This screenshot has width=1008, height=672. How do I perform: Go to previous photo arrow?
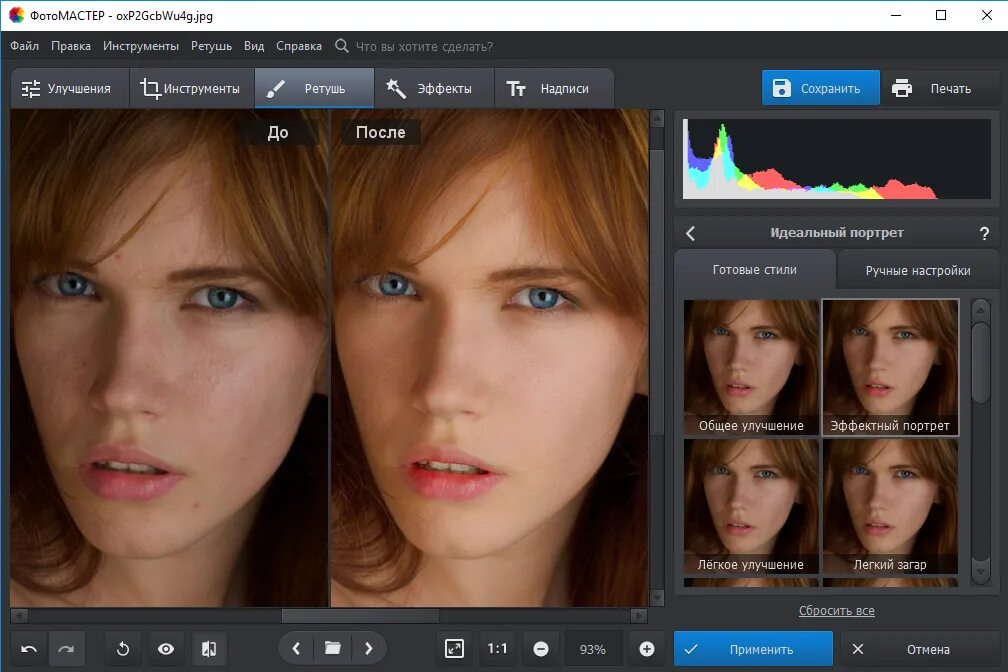(296, 648)
